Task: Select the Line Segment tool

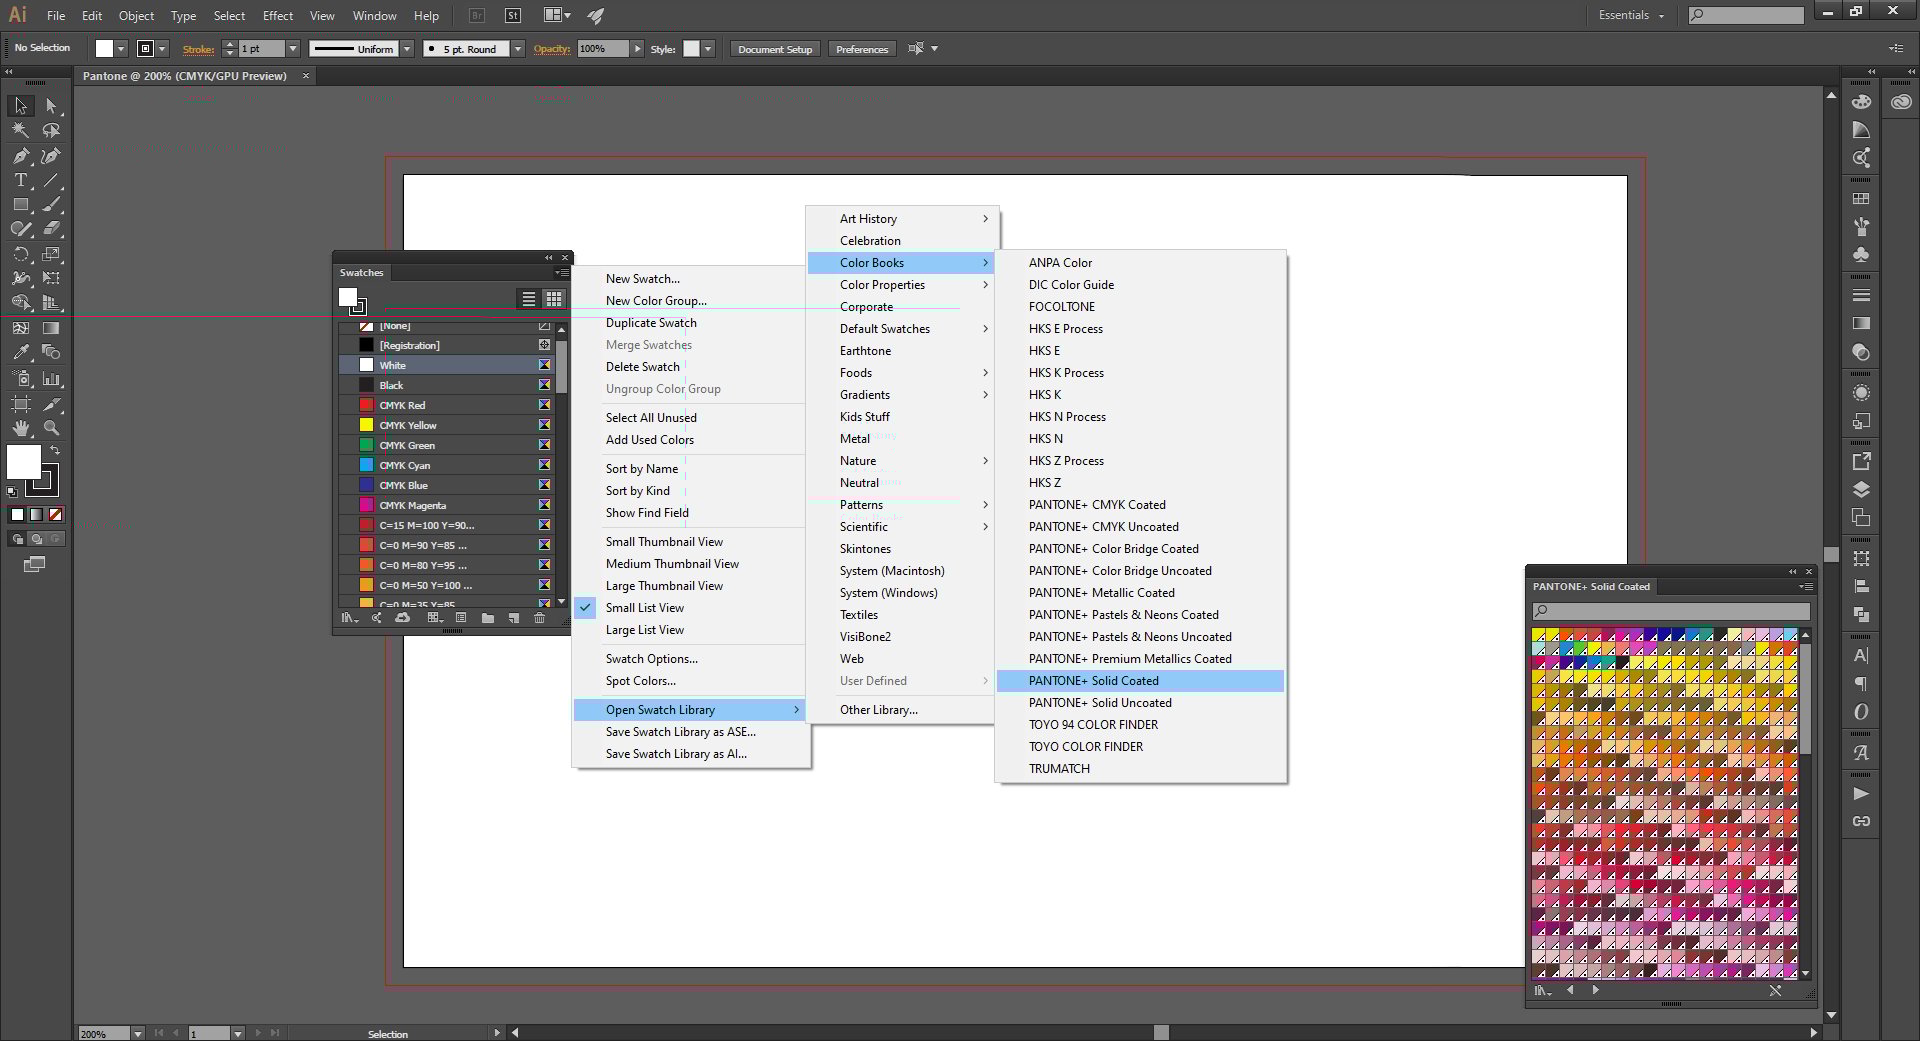Action: (x=51, y=180)
